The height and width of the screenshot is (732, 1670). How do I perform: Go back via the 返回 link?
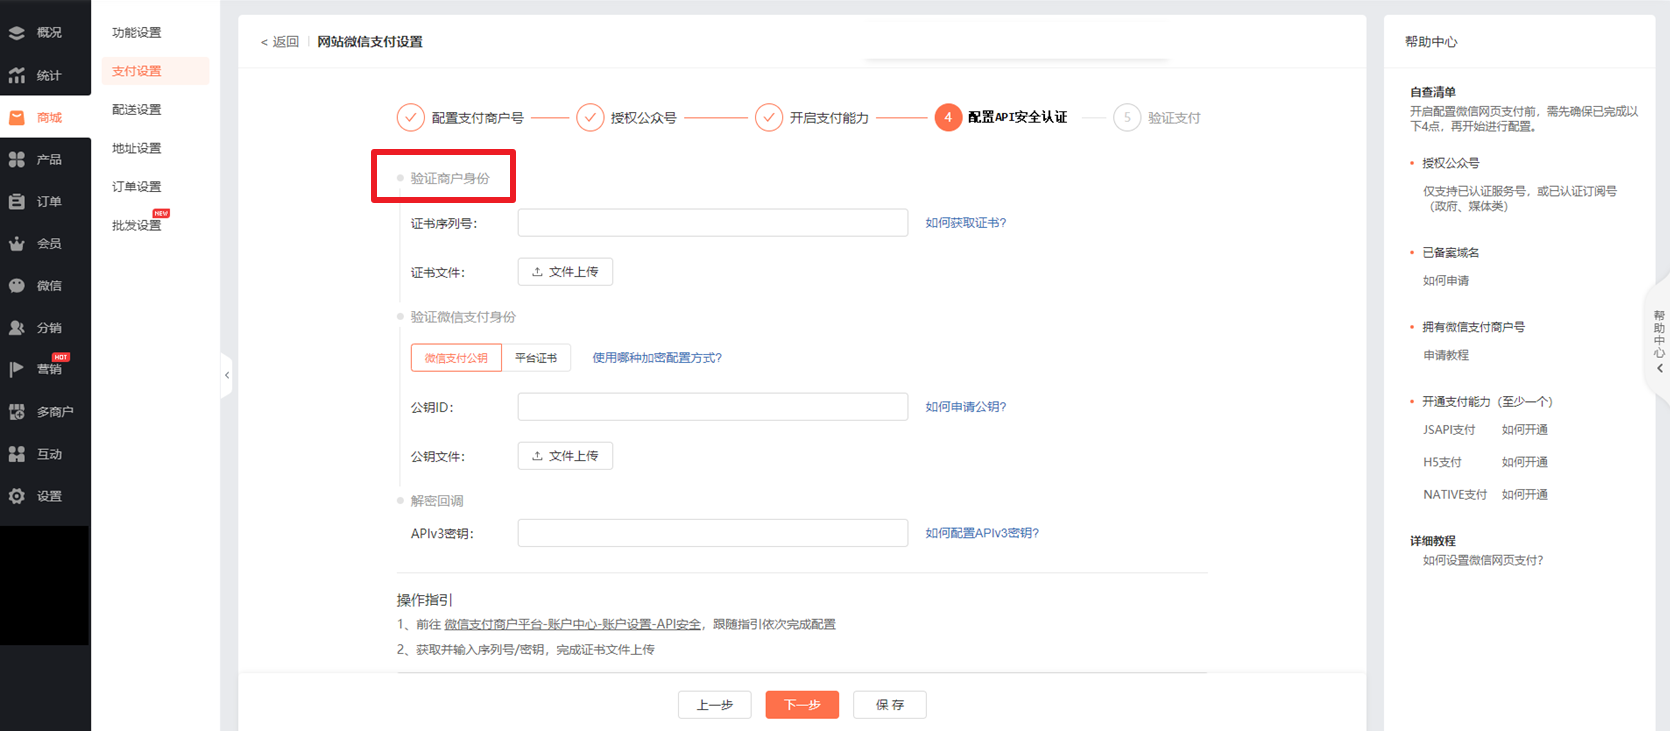280,42
